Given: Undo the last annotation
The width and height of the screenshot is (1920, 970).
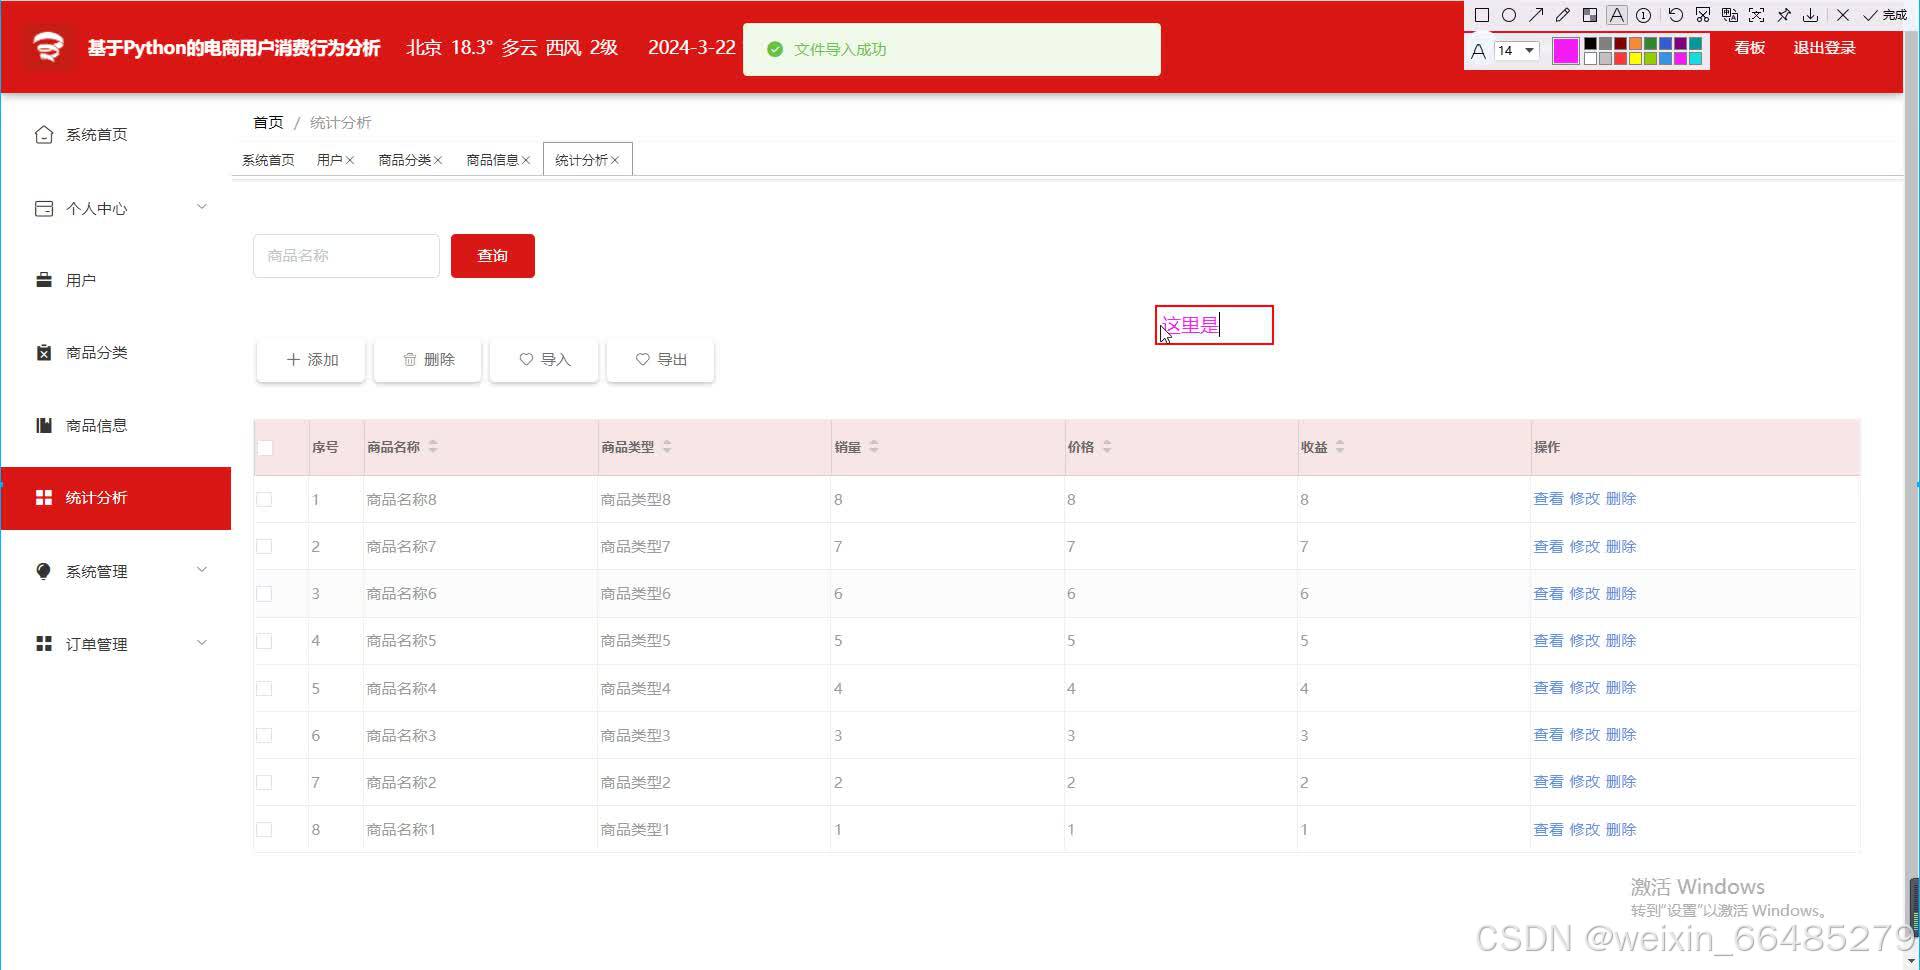Looking at the screenshot, I should 1676,15.
